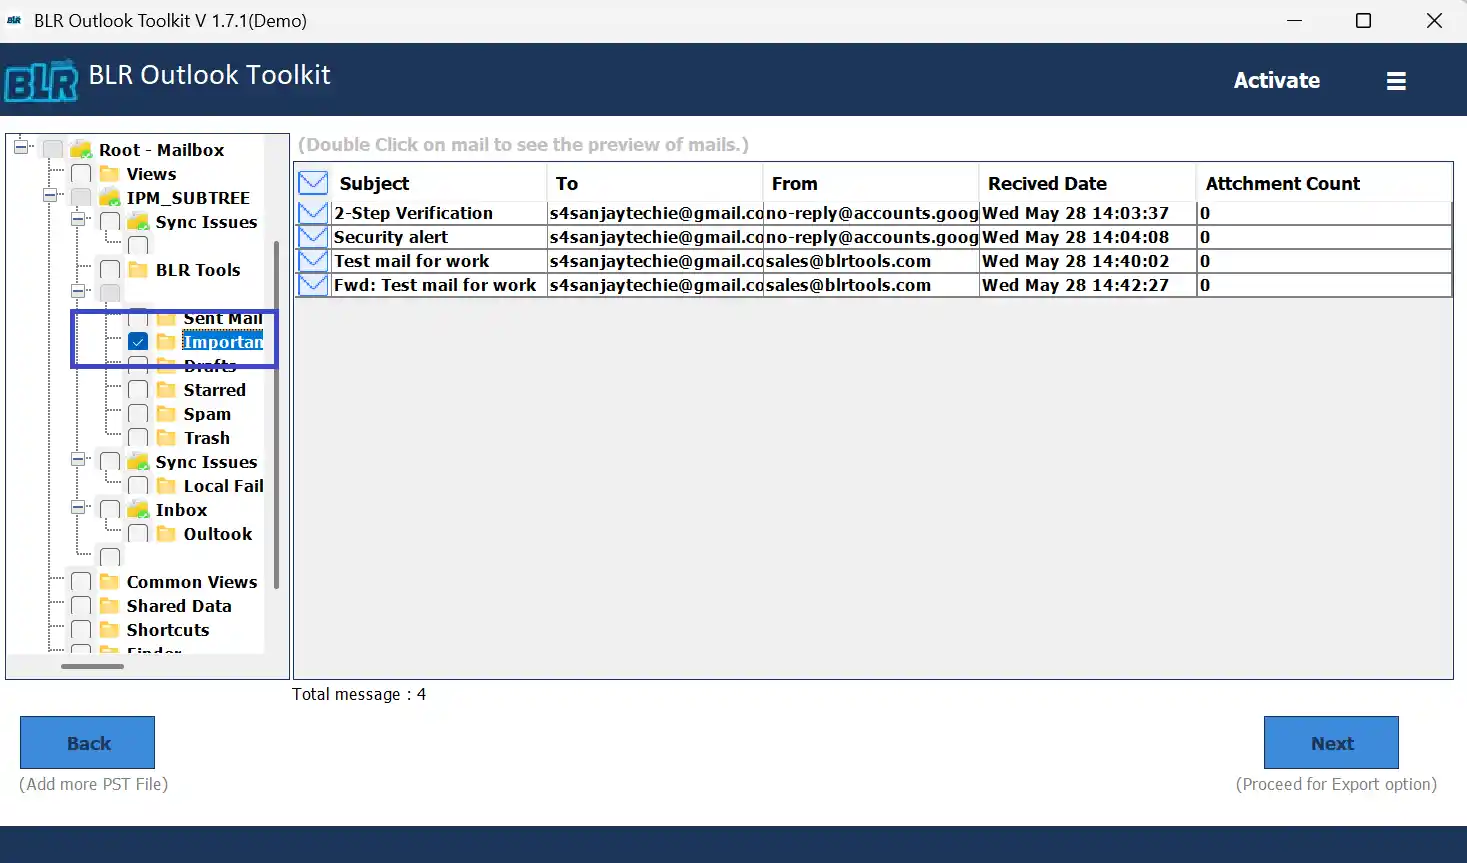Click the envelope icon on the 2-Step Verification row
Image resolution: width=1467 pixels, height=863 pixels.
(x=312, y=212)
